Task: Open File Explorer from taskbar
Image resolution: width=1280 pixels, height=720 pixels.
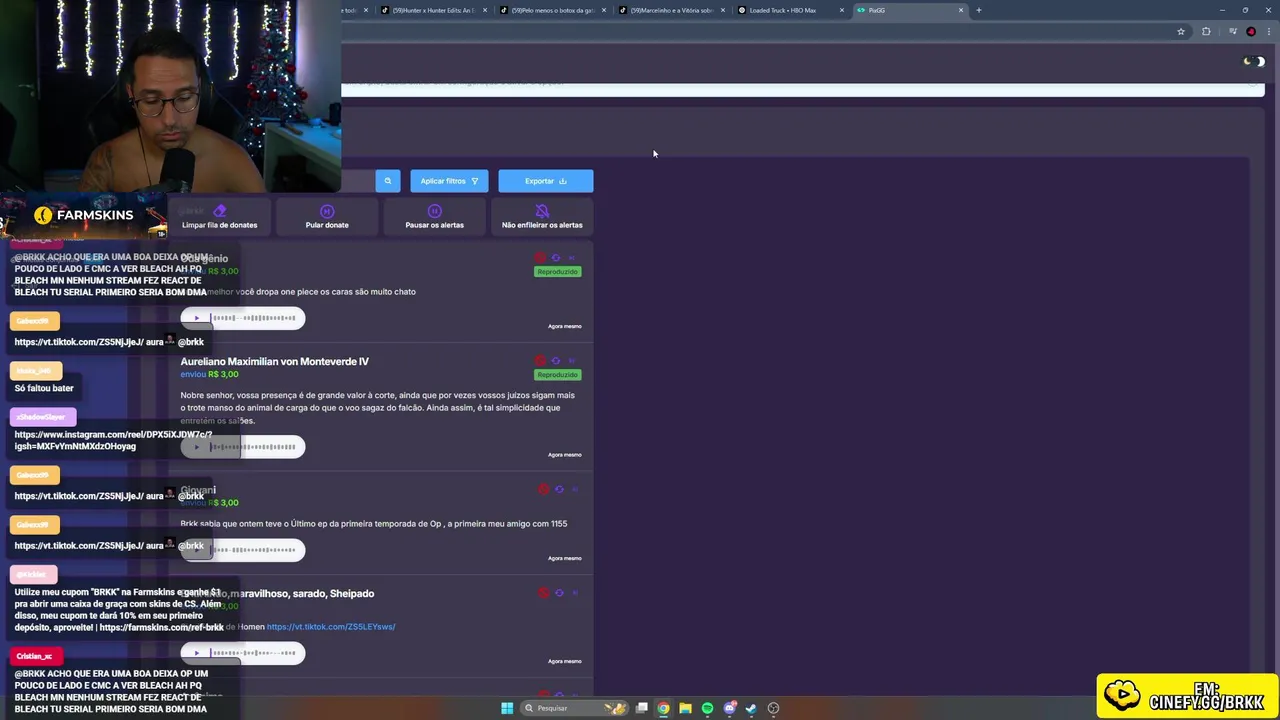Action: [685, 708]
